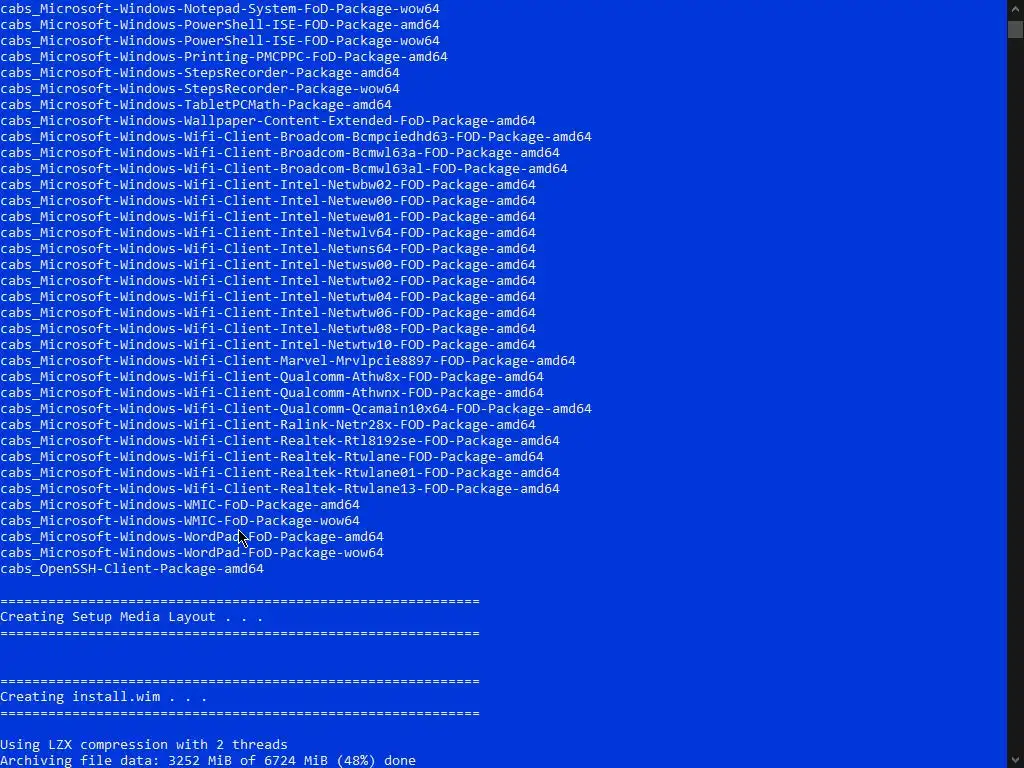Click the Qualcomm-Athwnx package line

[272, 392]
